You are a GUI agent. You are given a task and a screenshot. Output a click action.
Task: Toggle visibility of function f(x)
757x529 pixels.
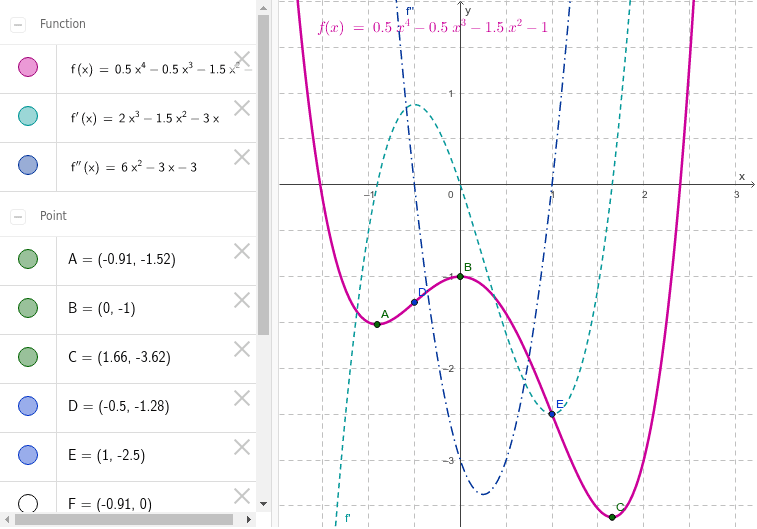point(28,67)
